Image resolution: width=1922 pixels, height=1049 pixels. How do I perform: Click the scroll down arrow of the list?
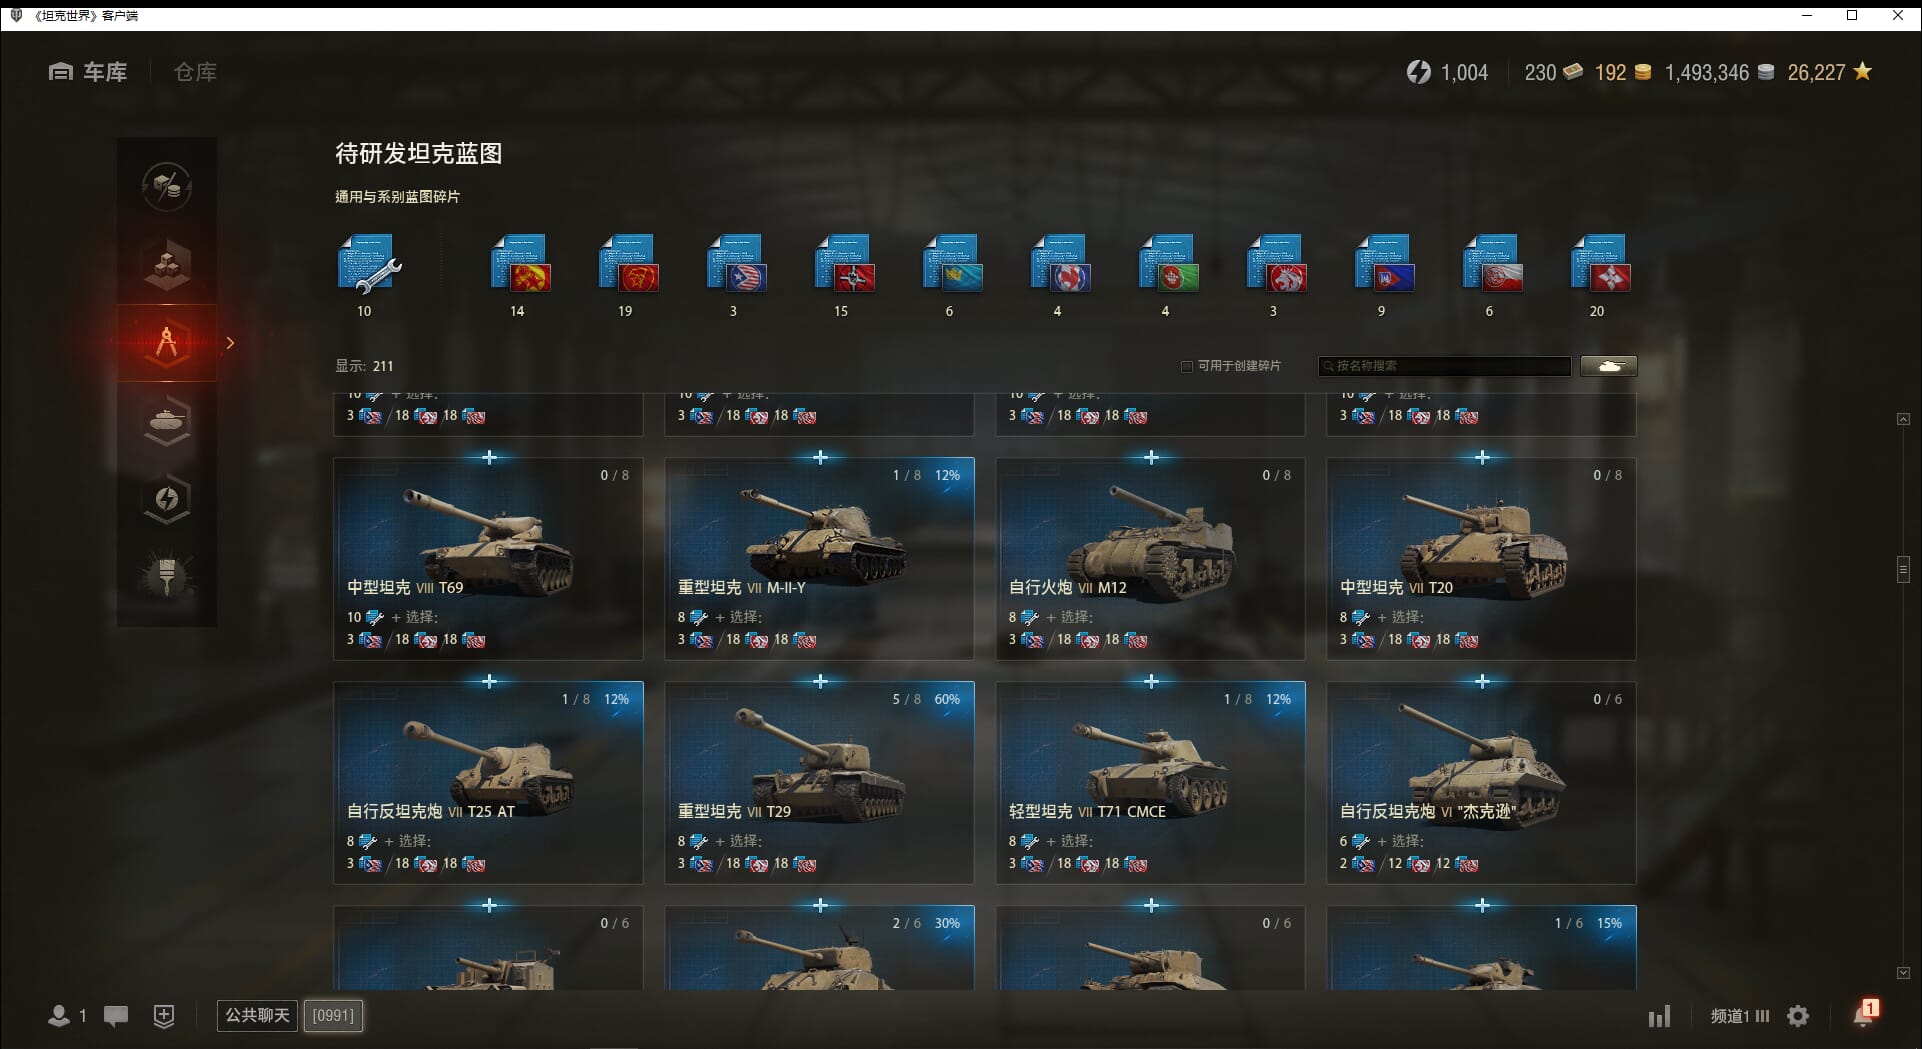pos(1903,972)
